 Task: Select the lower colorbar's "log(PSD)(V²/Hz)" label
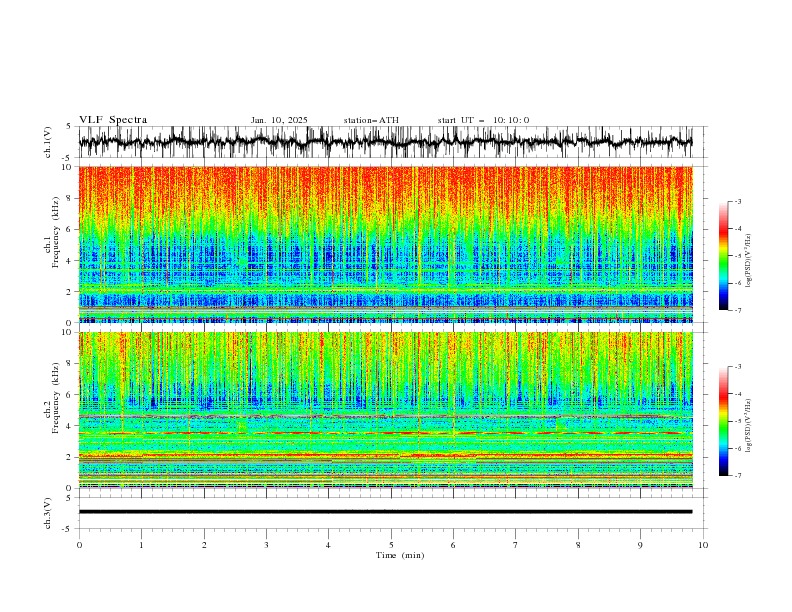coord(748,425)
